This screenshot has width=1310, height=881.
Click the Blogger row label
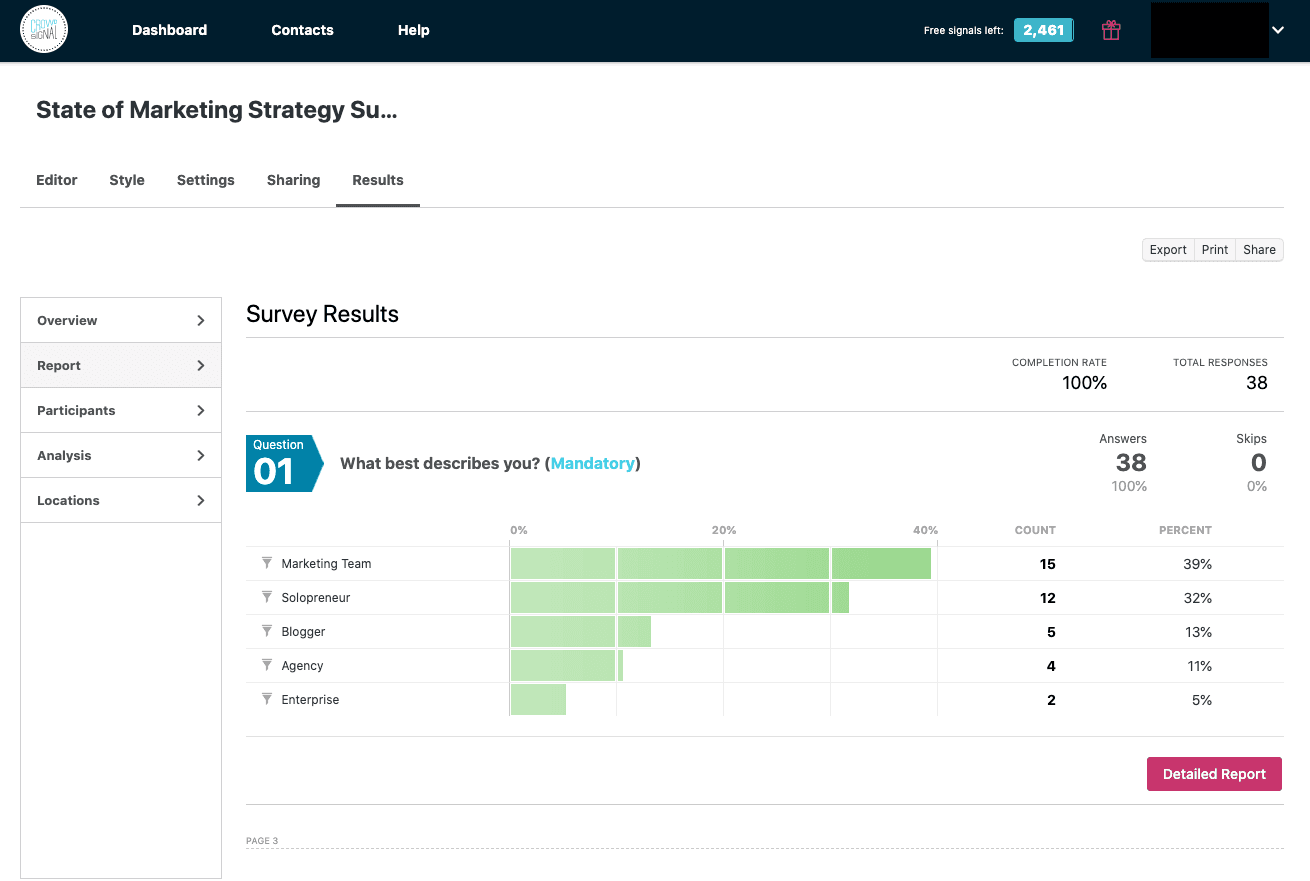point(303,631)
